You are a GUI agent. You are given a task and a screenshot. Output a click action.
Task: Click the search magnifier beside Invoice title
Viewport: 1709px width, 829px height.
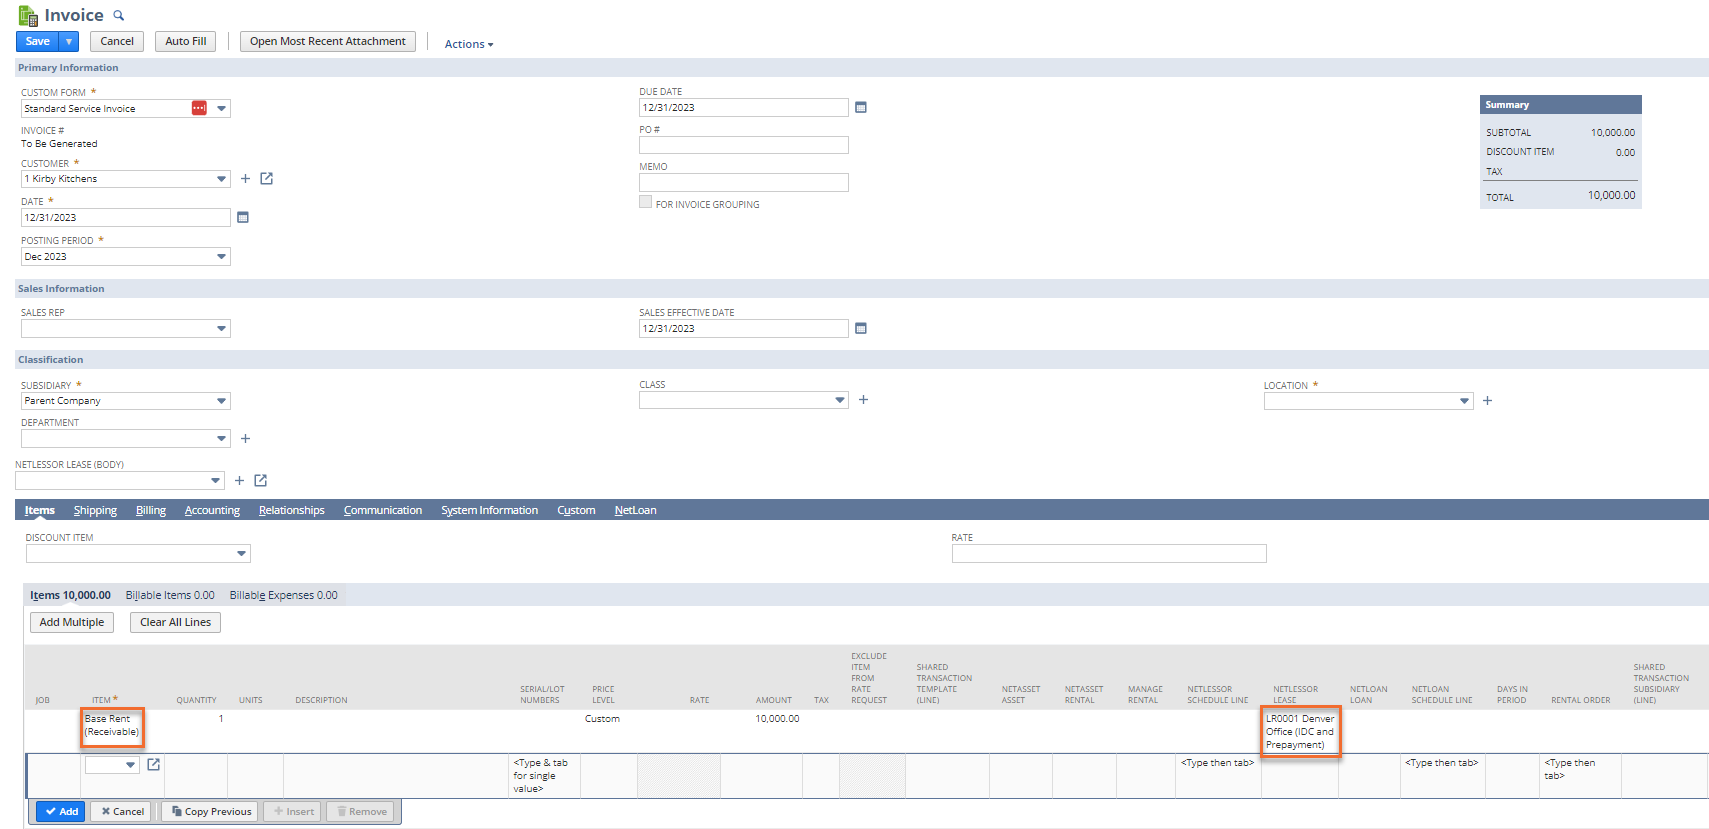click(x=119, y=16)
